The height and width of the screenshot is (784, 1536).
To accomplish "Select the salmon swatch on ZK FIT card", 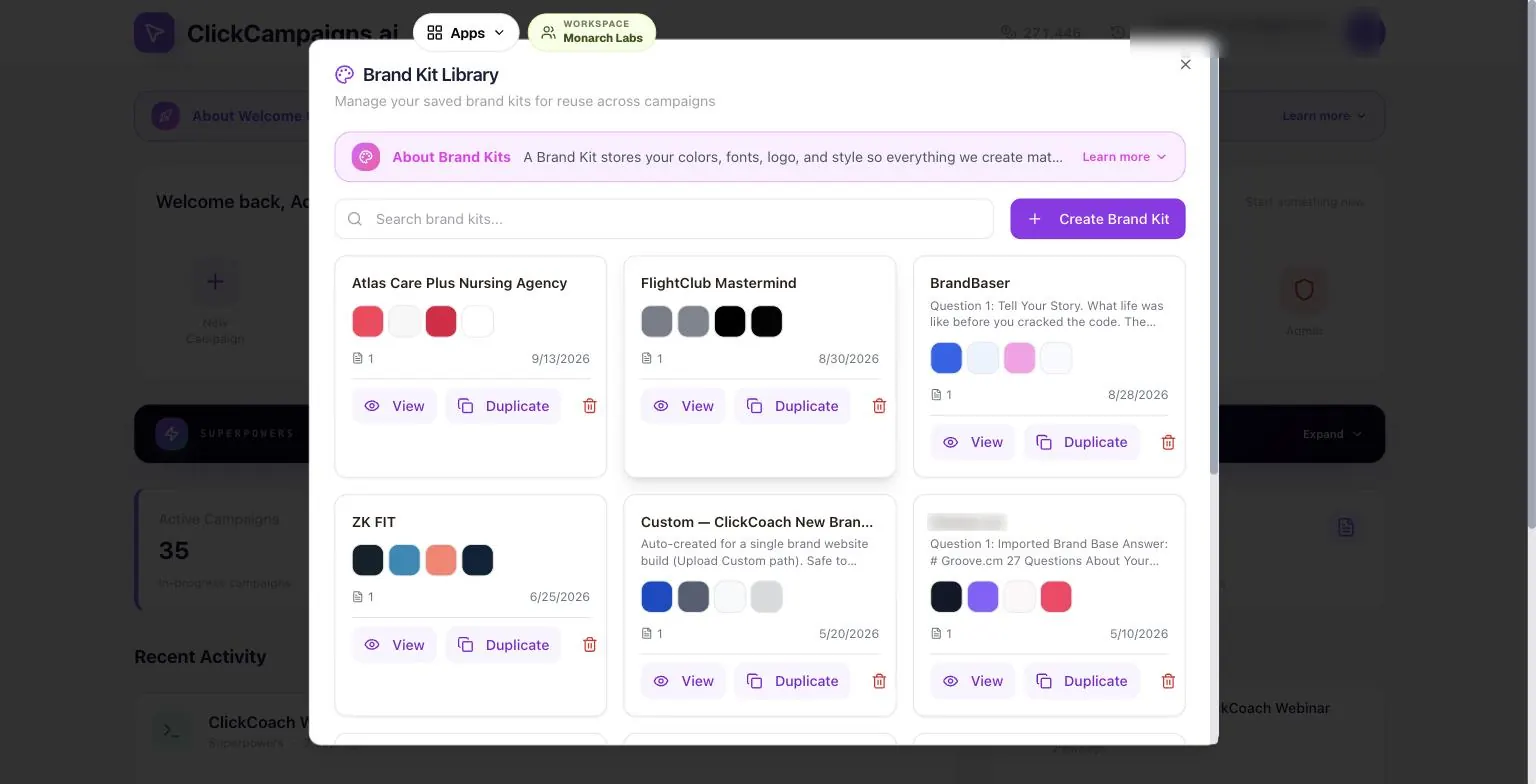I will pos(441,560).
